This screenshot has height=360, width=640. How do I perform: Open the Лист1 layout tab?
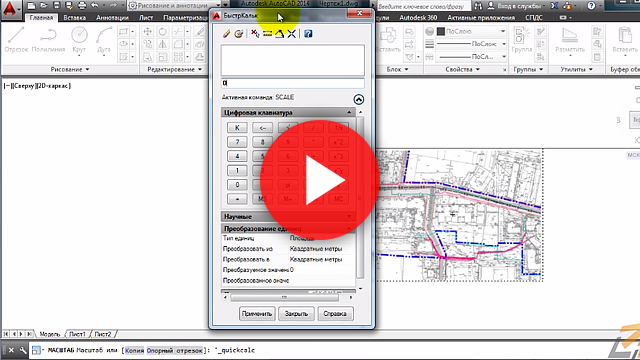click(x=77, y=334)
